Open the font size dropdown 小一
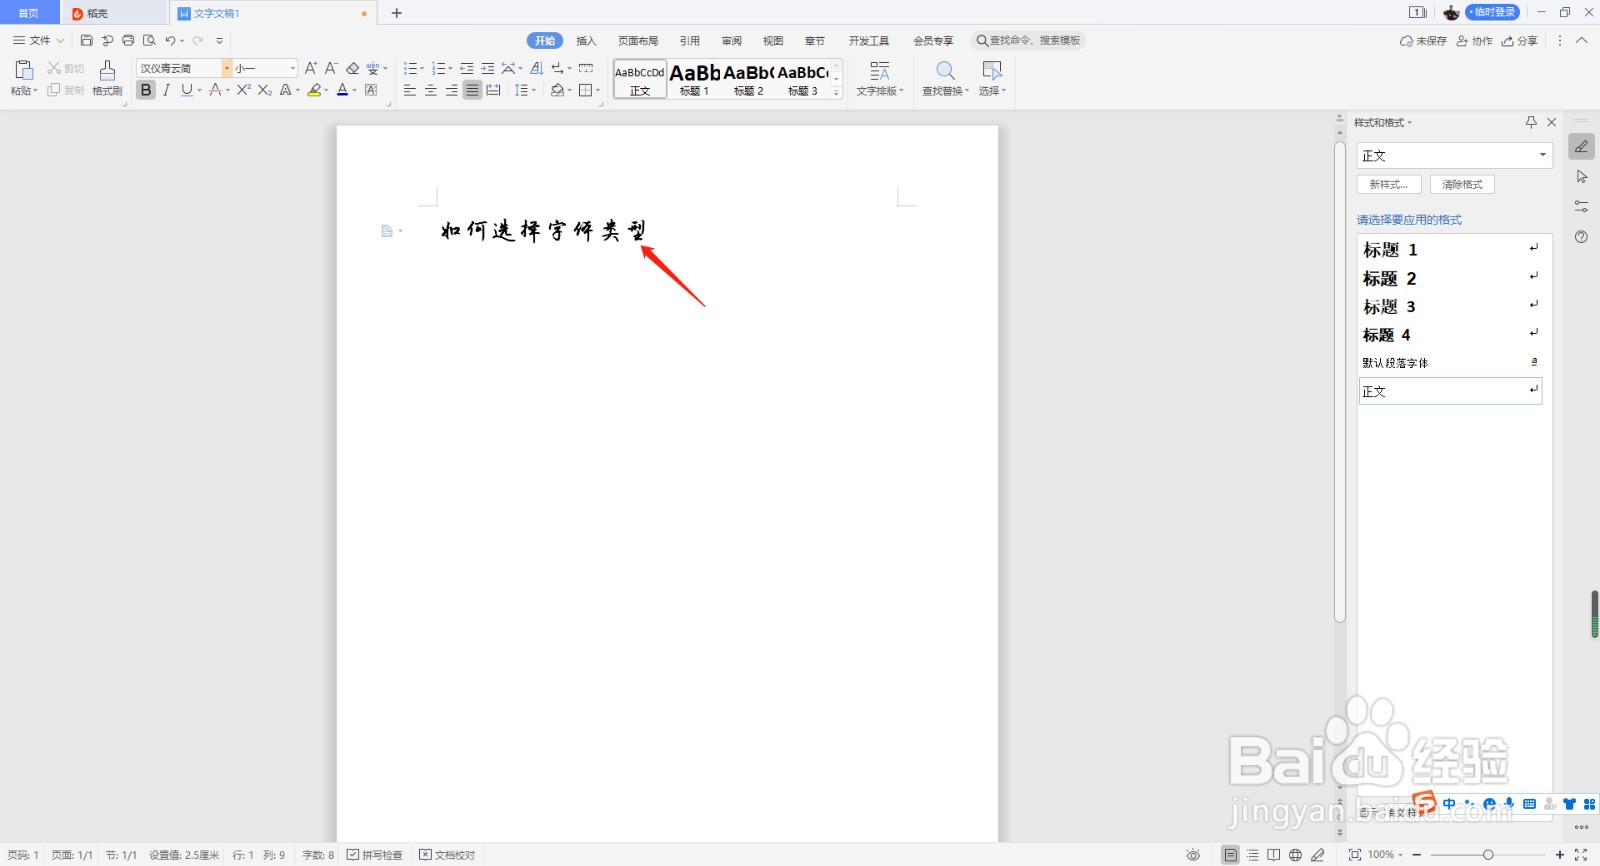The height and width of the screenshot is (866, 1600). pyautogui.click(x=292, y=68)
